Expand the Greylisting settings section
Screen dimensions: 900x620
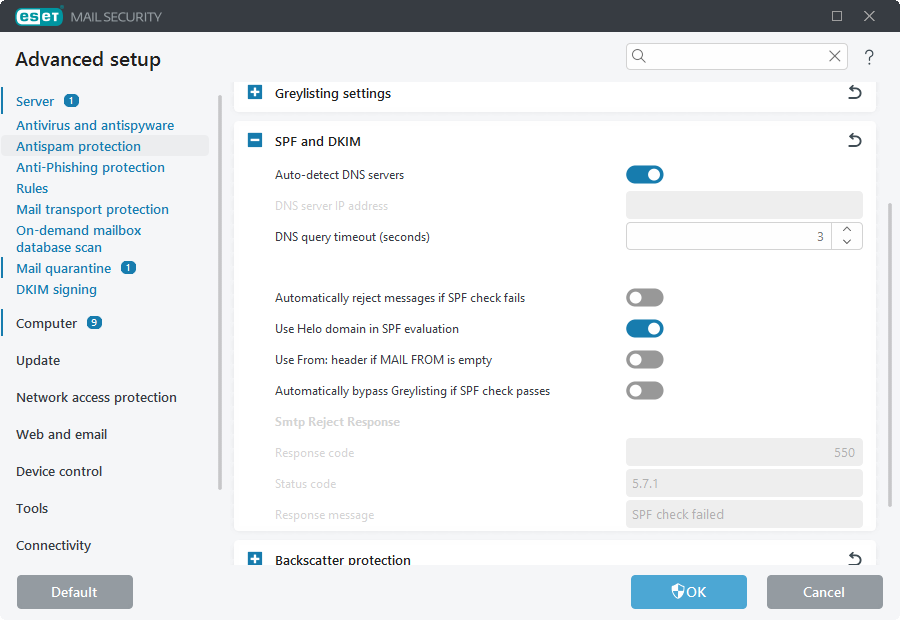255,93
